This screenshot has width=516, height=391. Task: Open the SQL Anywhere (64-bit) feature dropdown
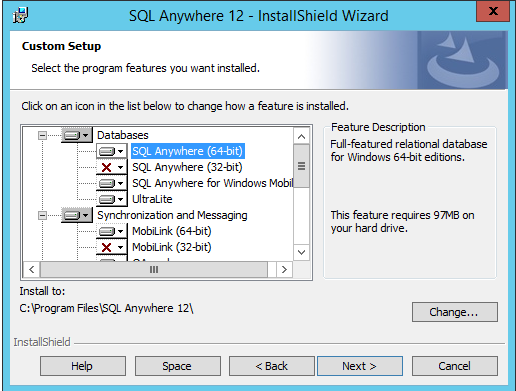(112, 151)
